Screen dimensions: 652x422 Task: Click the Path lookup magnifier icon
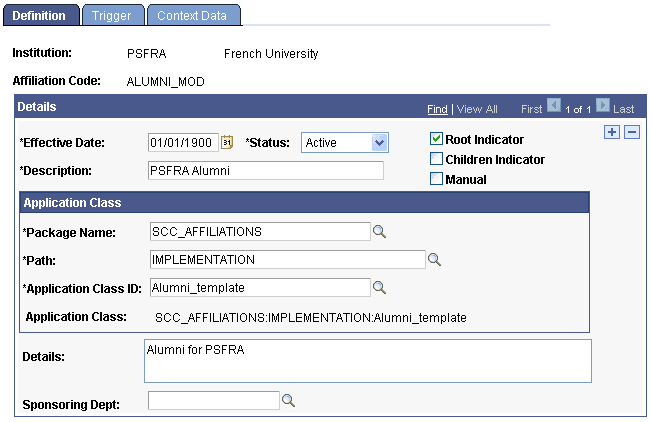434,260
